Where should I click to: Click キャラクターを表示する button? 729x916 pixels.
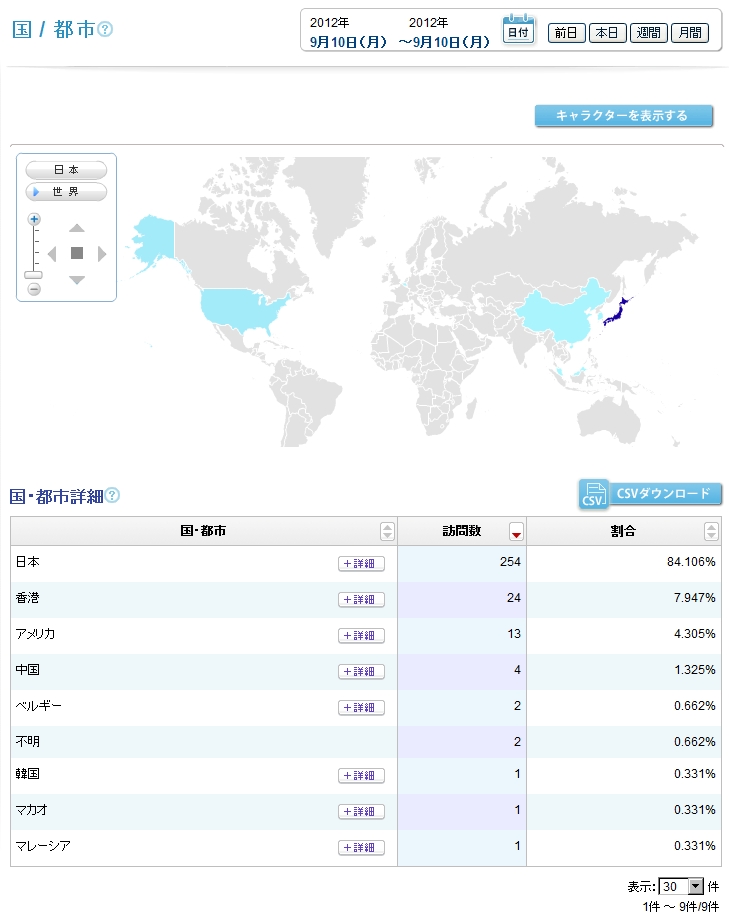coord(623,116)
